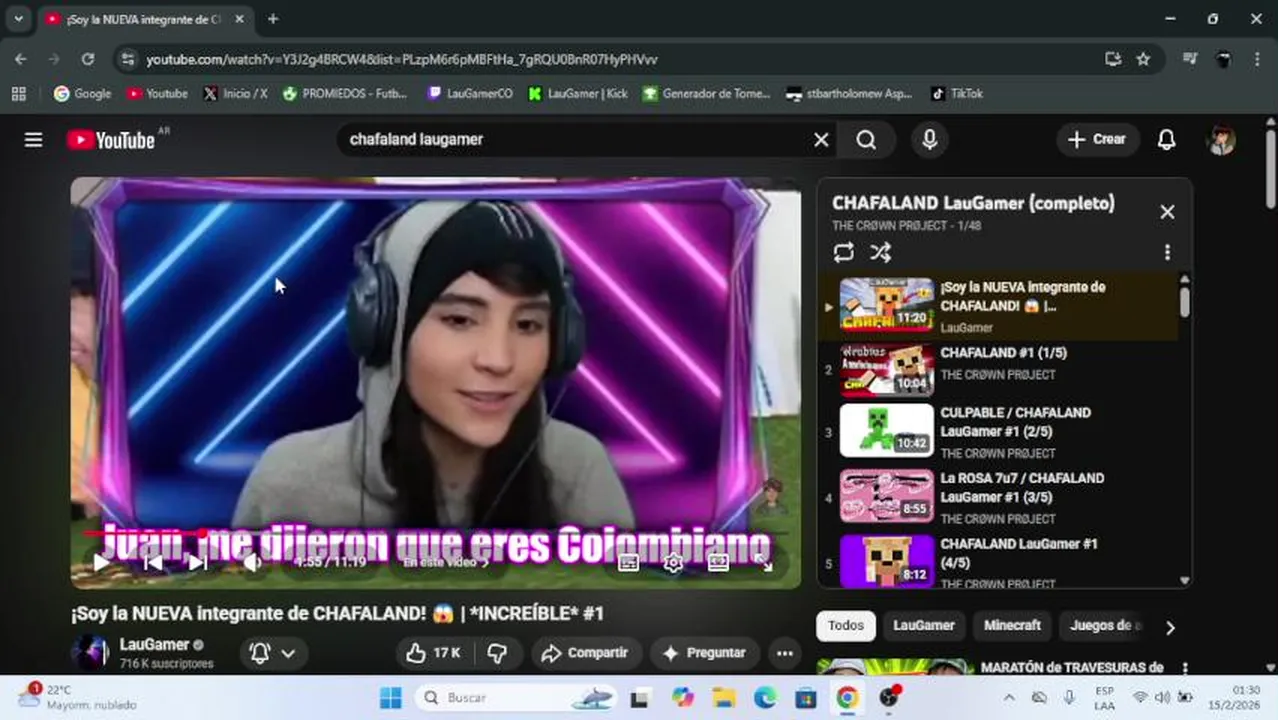Seek on the red video progress bar
Image resolution: width=1278 pixels, height=720 pixels.
pos(435,532)
